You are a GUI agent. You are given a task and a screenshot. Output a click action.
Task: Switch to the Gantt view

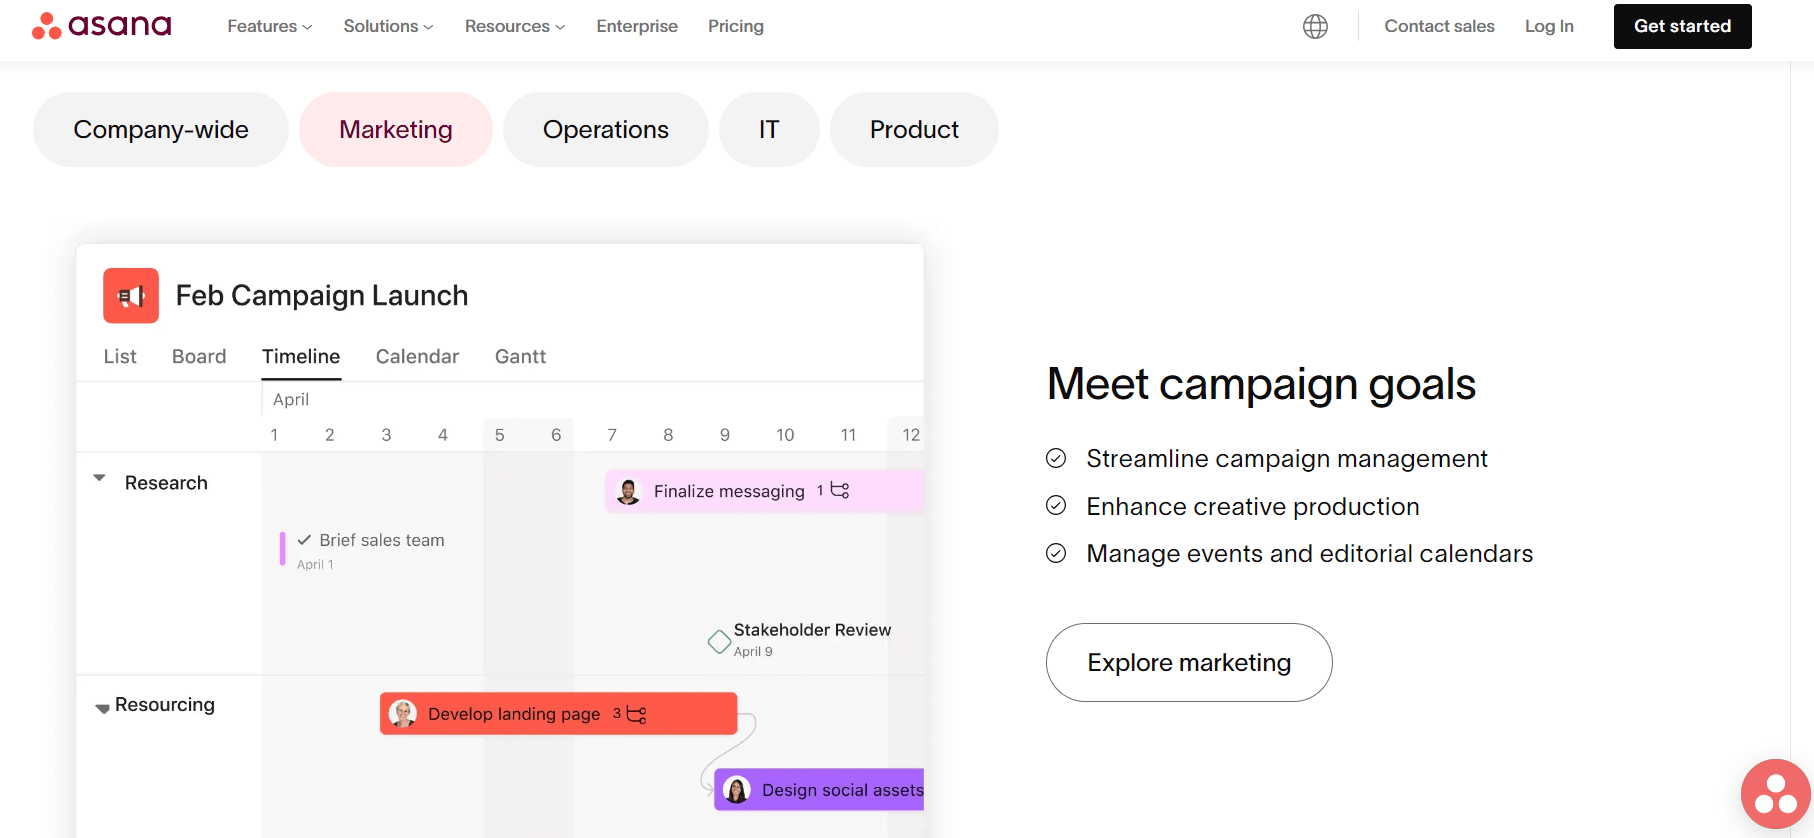[x=520, y=356]
